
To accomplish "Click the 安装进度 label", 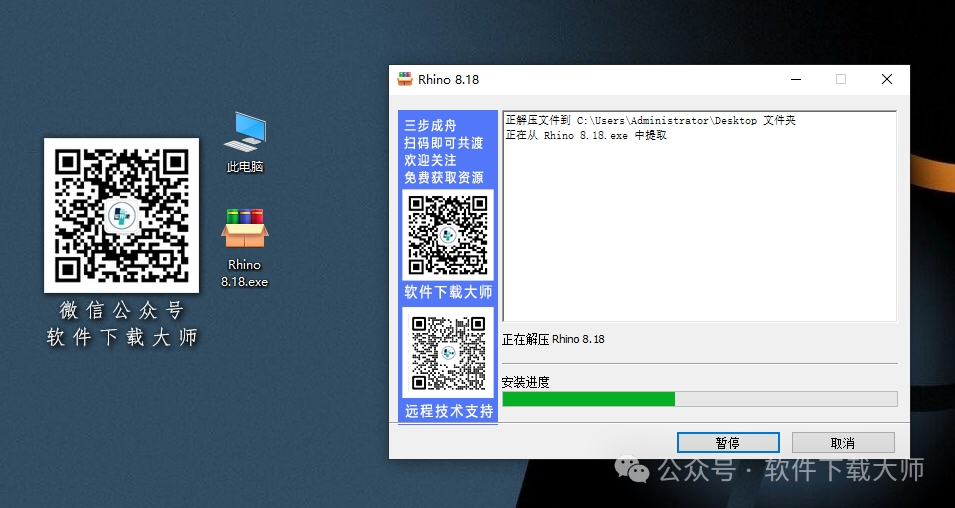I will (526, 383).
